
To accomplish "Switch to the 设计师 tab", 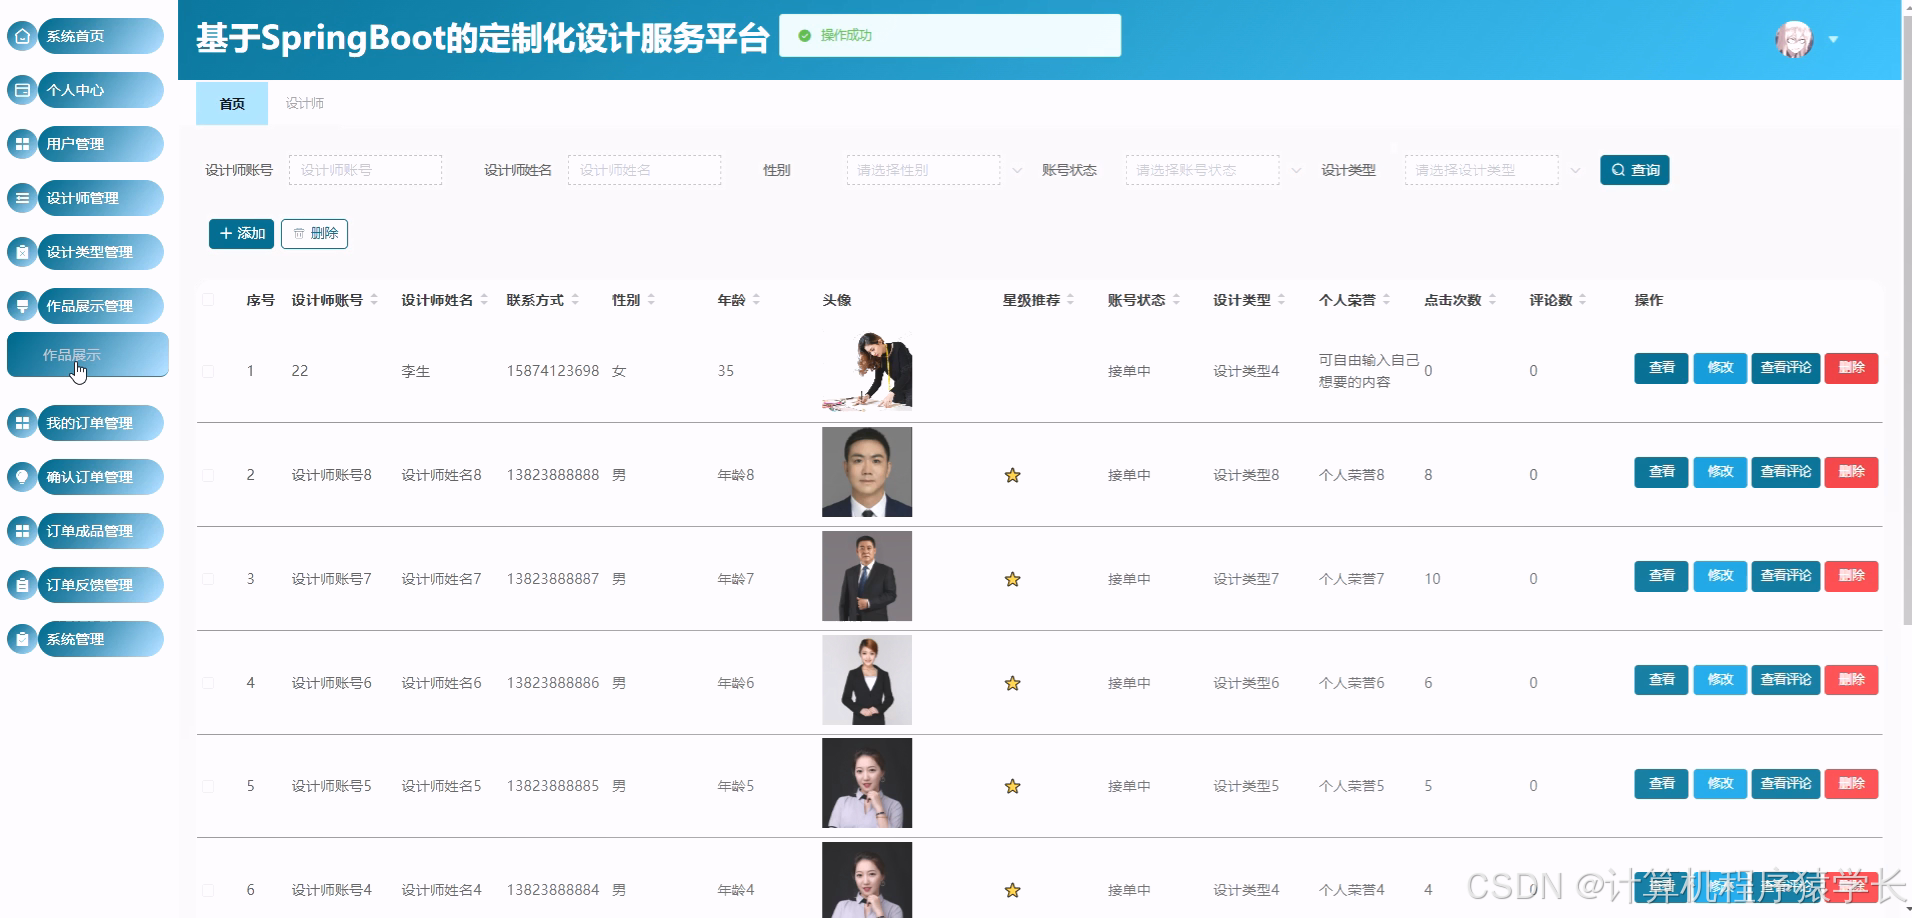I will coord(303,102).
